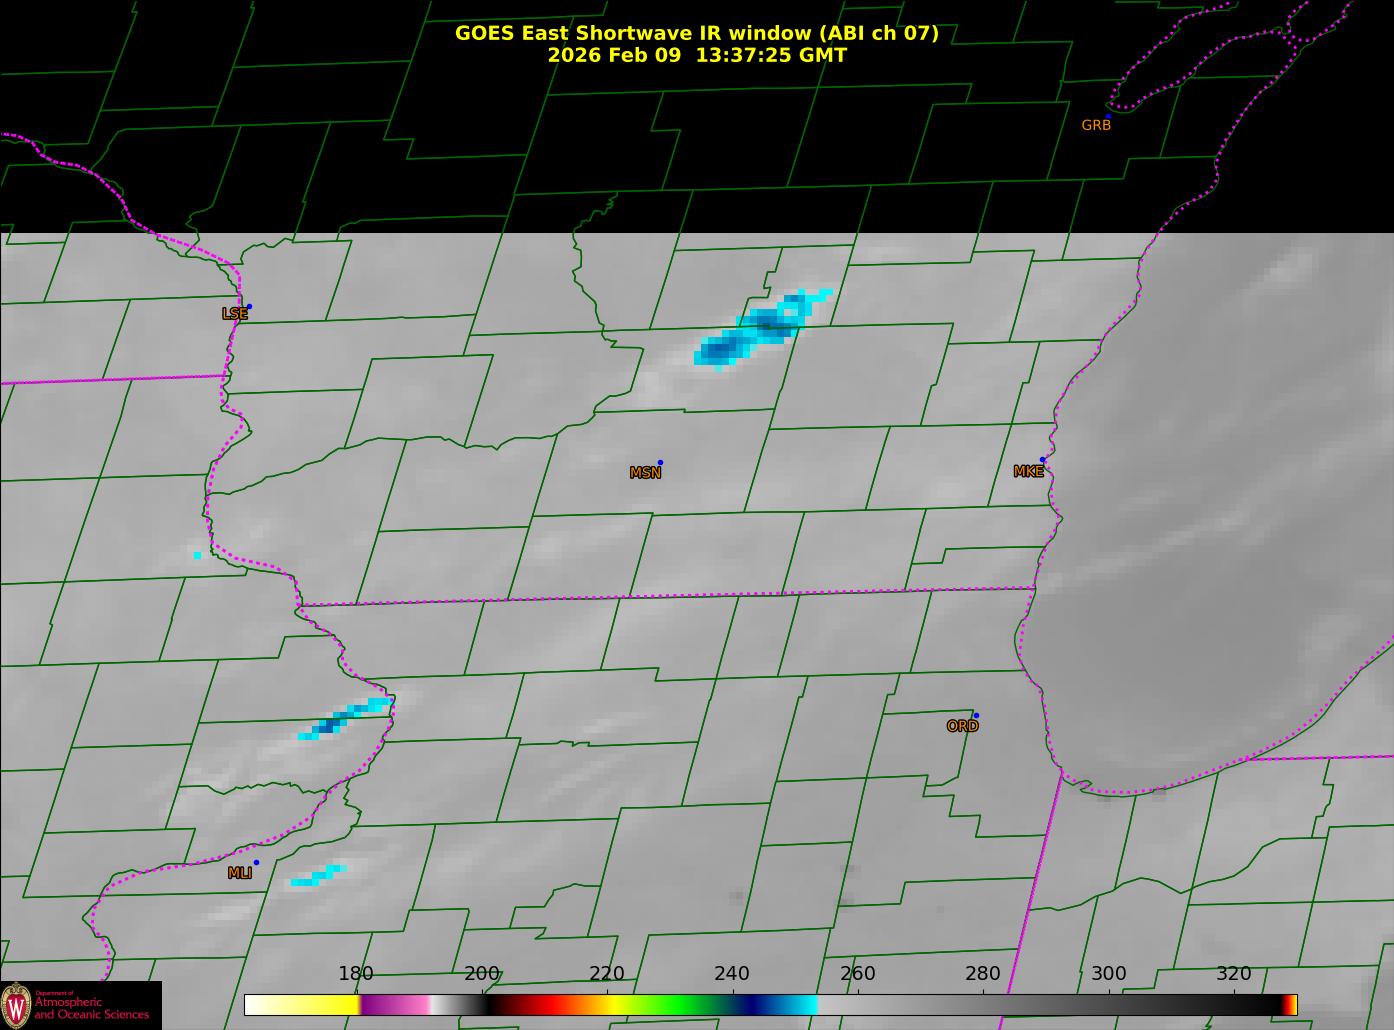Screen dimensions: 1394x1030
Task: Select the ORD station label
Action: pos(962,726)
